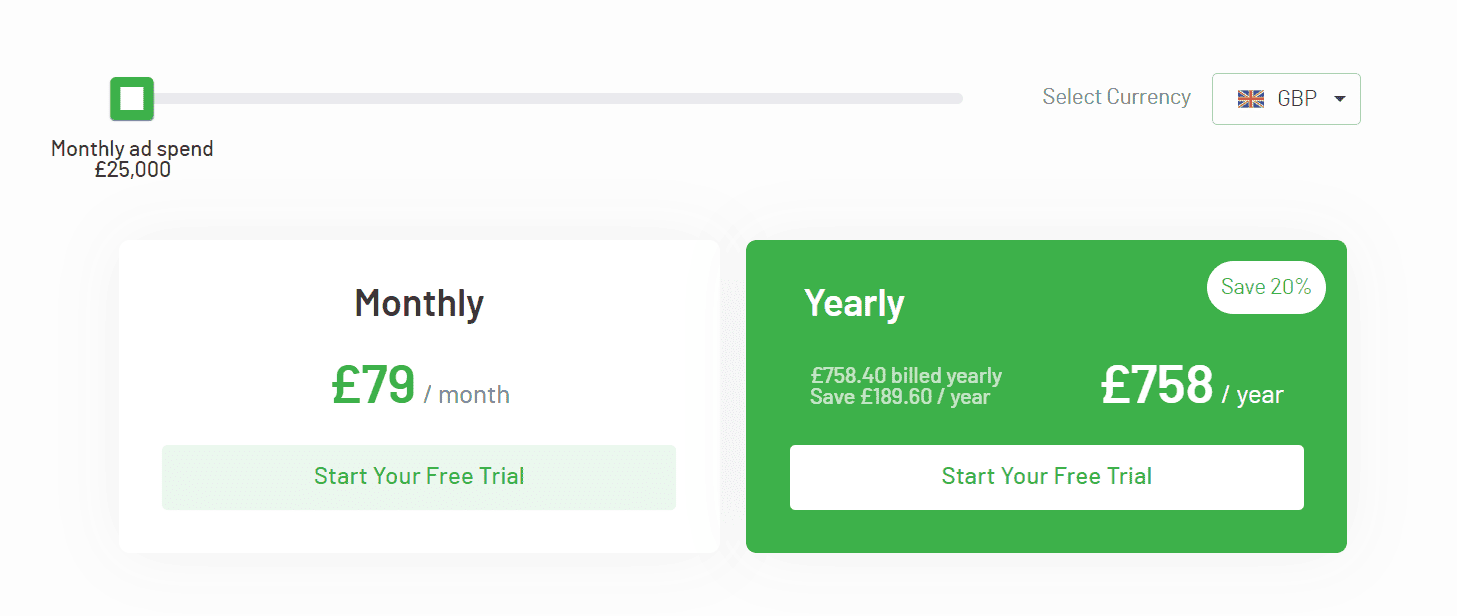1457x616 pixels.
Task: Expand the Select Currency options
Action: click(1286, 98)
